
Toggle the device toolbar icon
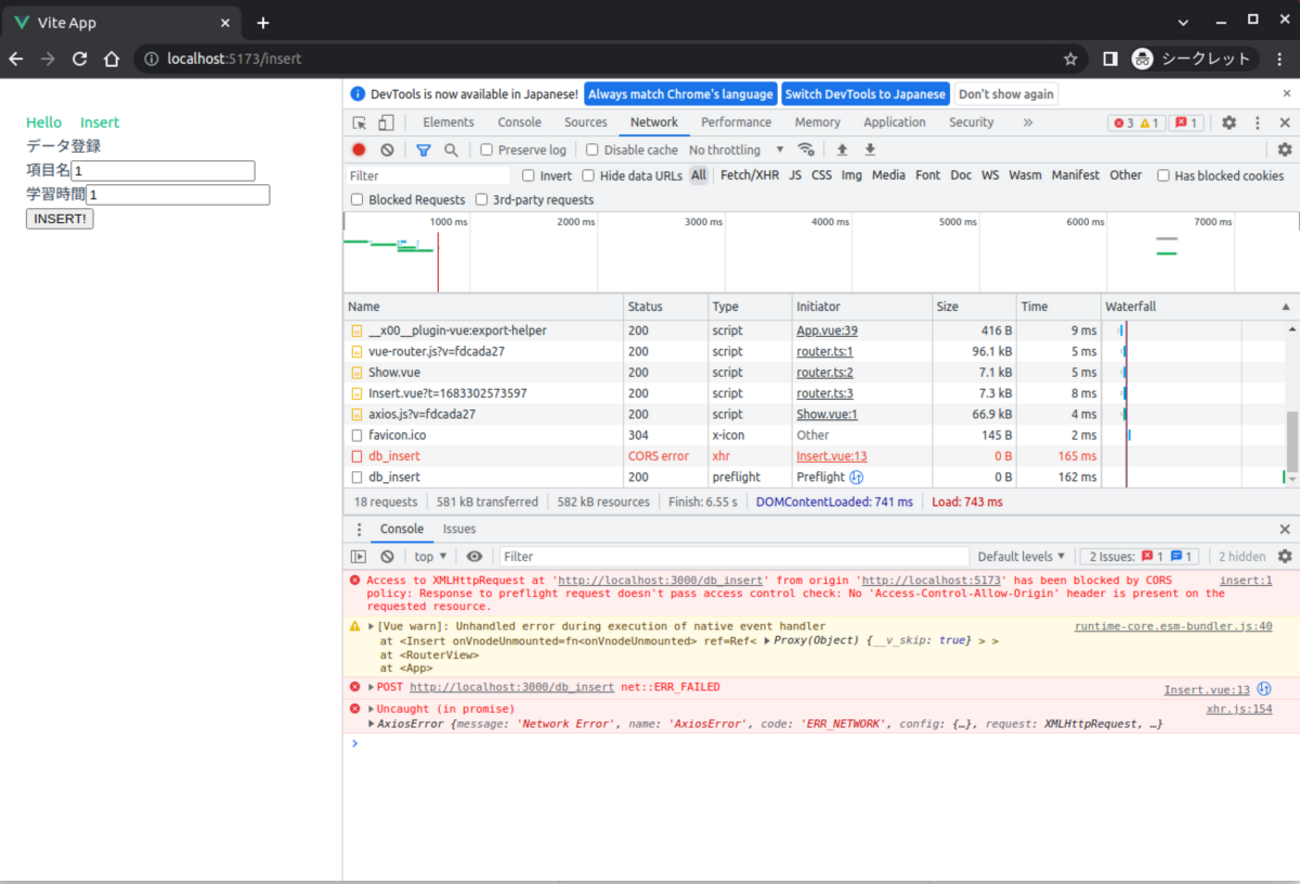click(x=386, y=123)
